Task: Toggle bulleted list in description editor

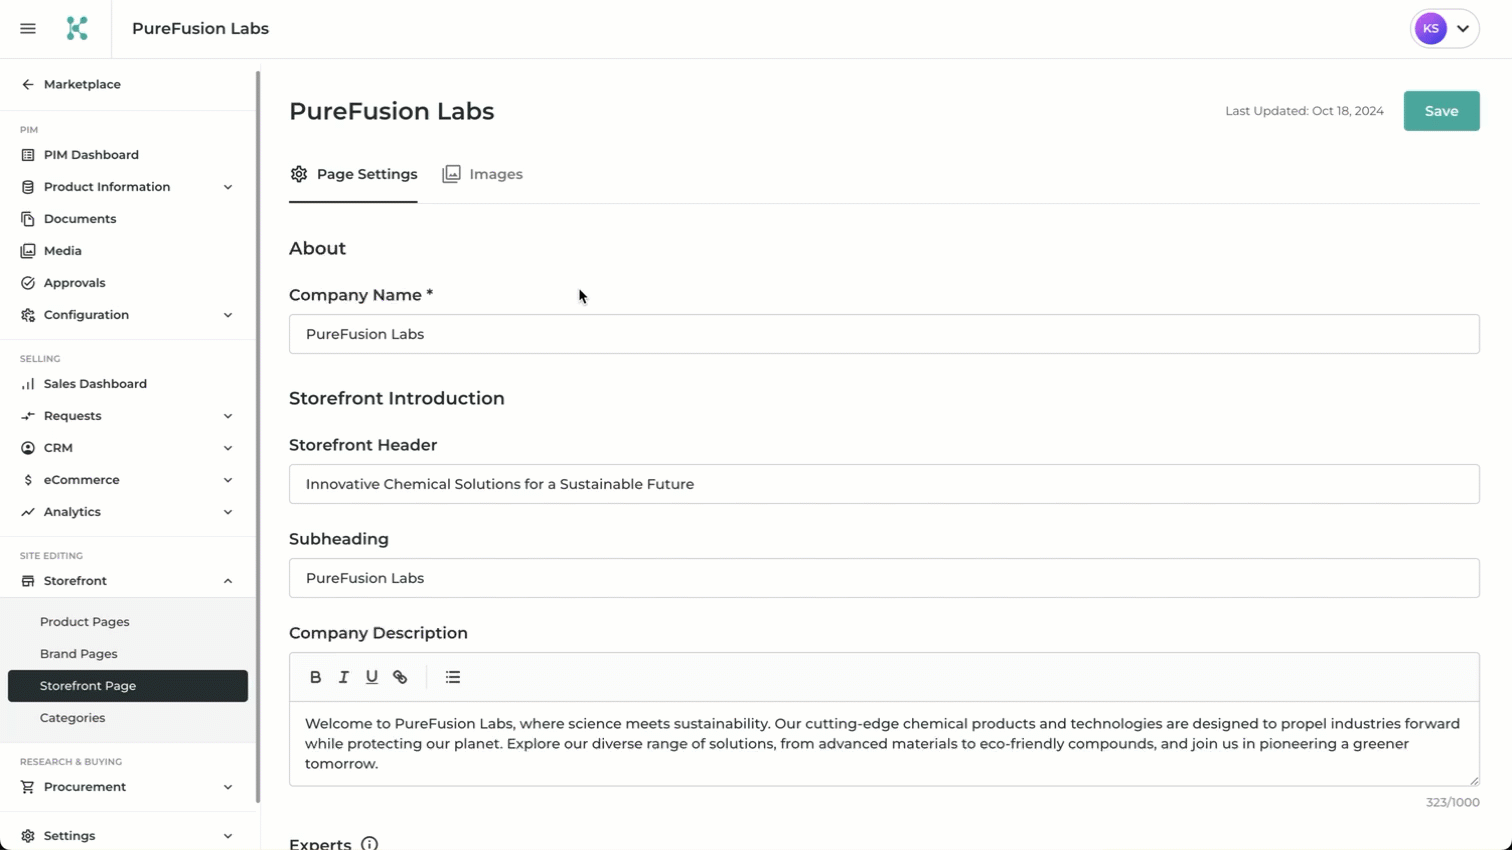Action: (x=453, y=677)
